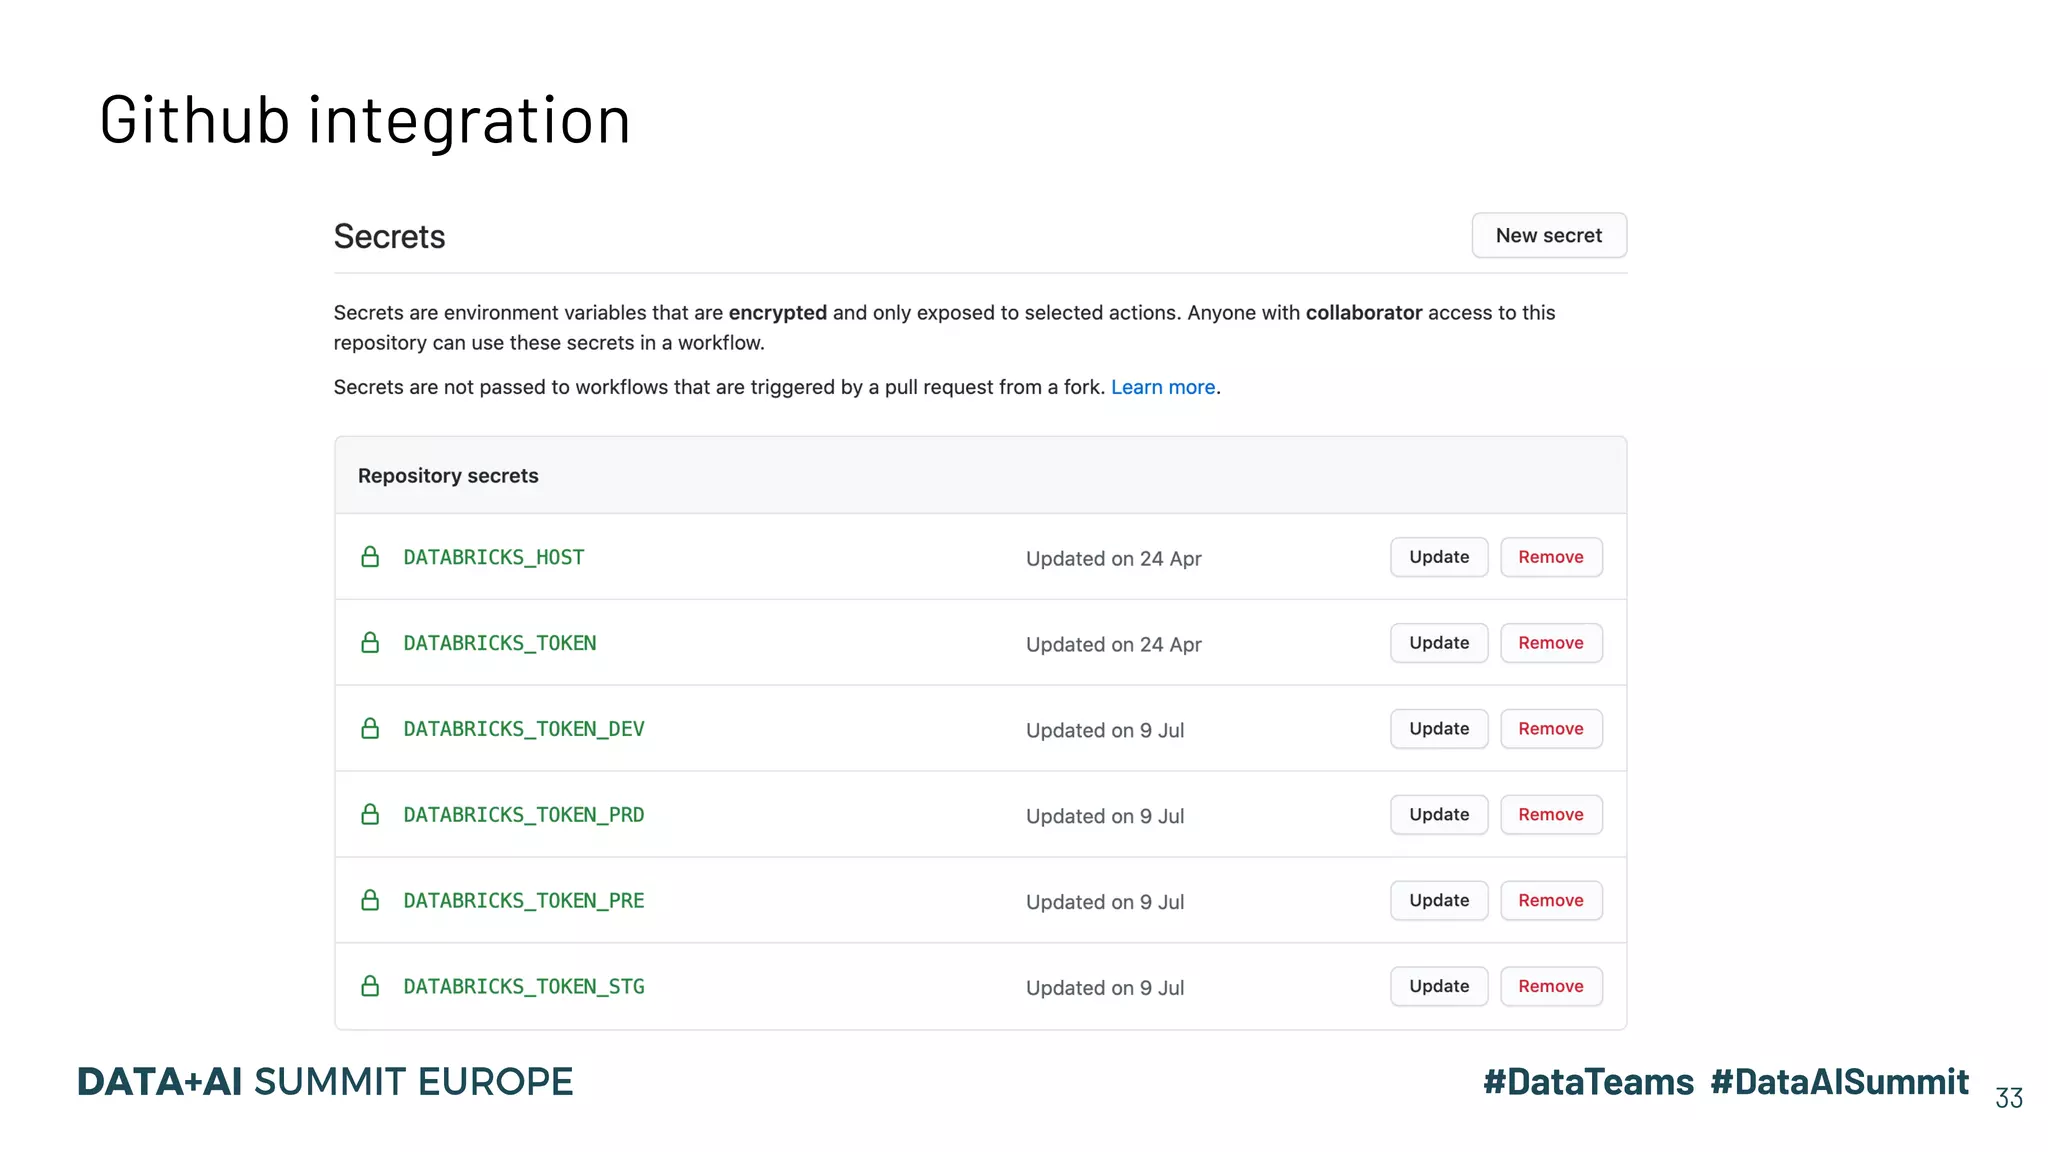This screenshot has width=2048, height=1152.
Task: Click the New secret button
Action: [x=1549, y=235]
